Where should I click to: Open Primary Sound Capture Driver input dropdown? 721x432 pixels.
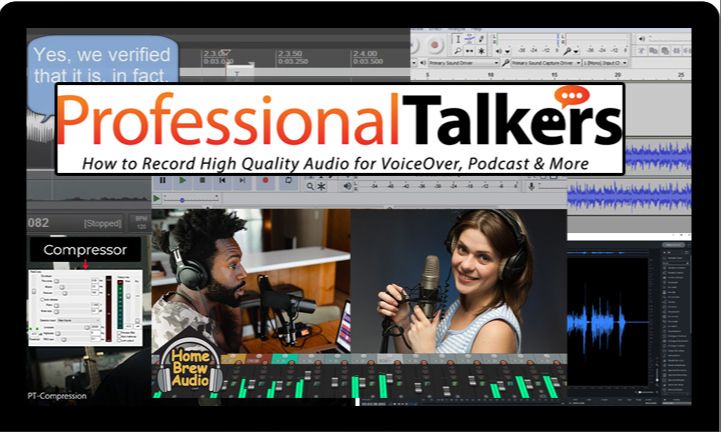tap(545, 63)
